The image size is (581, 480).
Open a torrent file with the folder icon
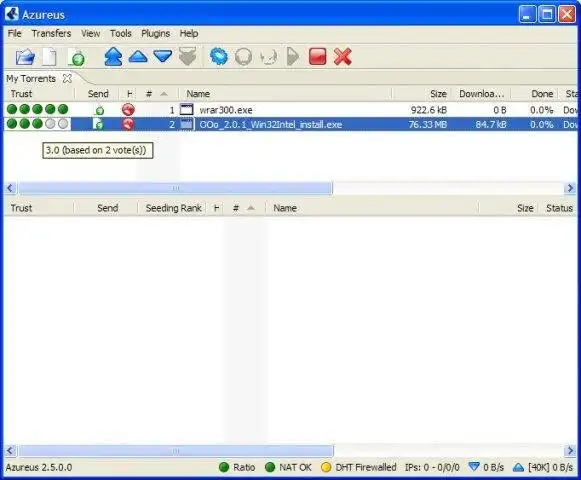[x=25, y=57]
